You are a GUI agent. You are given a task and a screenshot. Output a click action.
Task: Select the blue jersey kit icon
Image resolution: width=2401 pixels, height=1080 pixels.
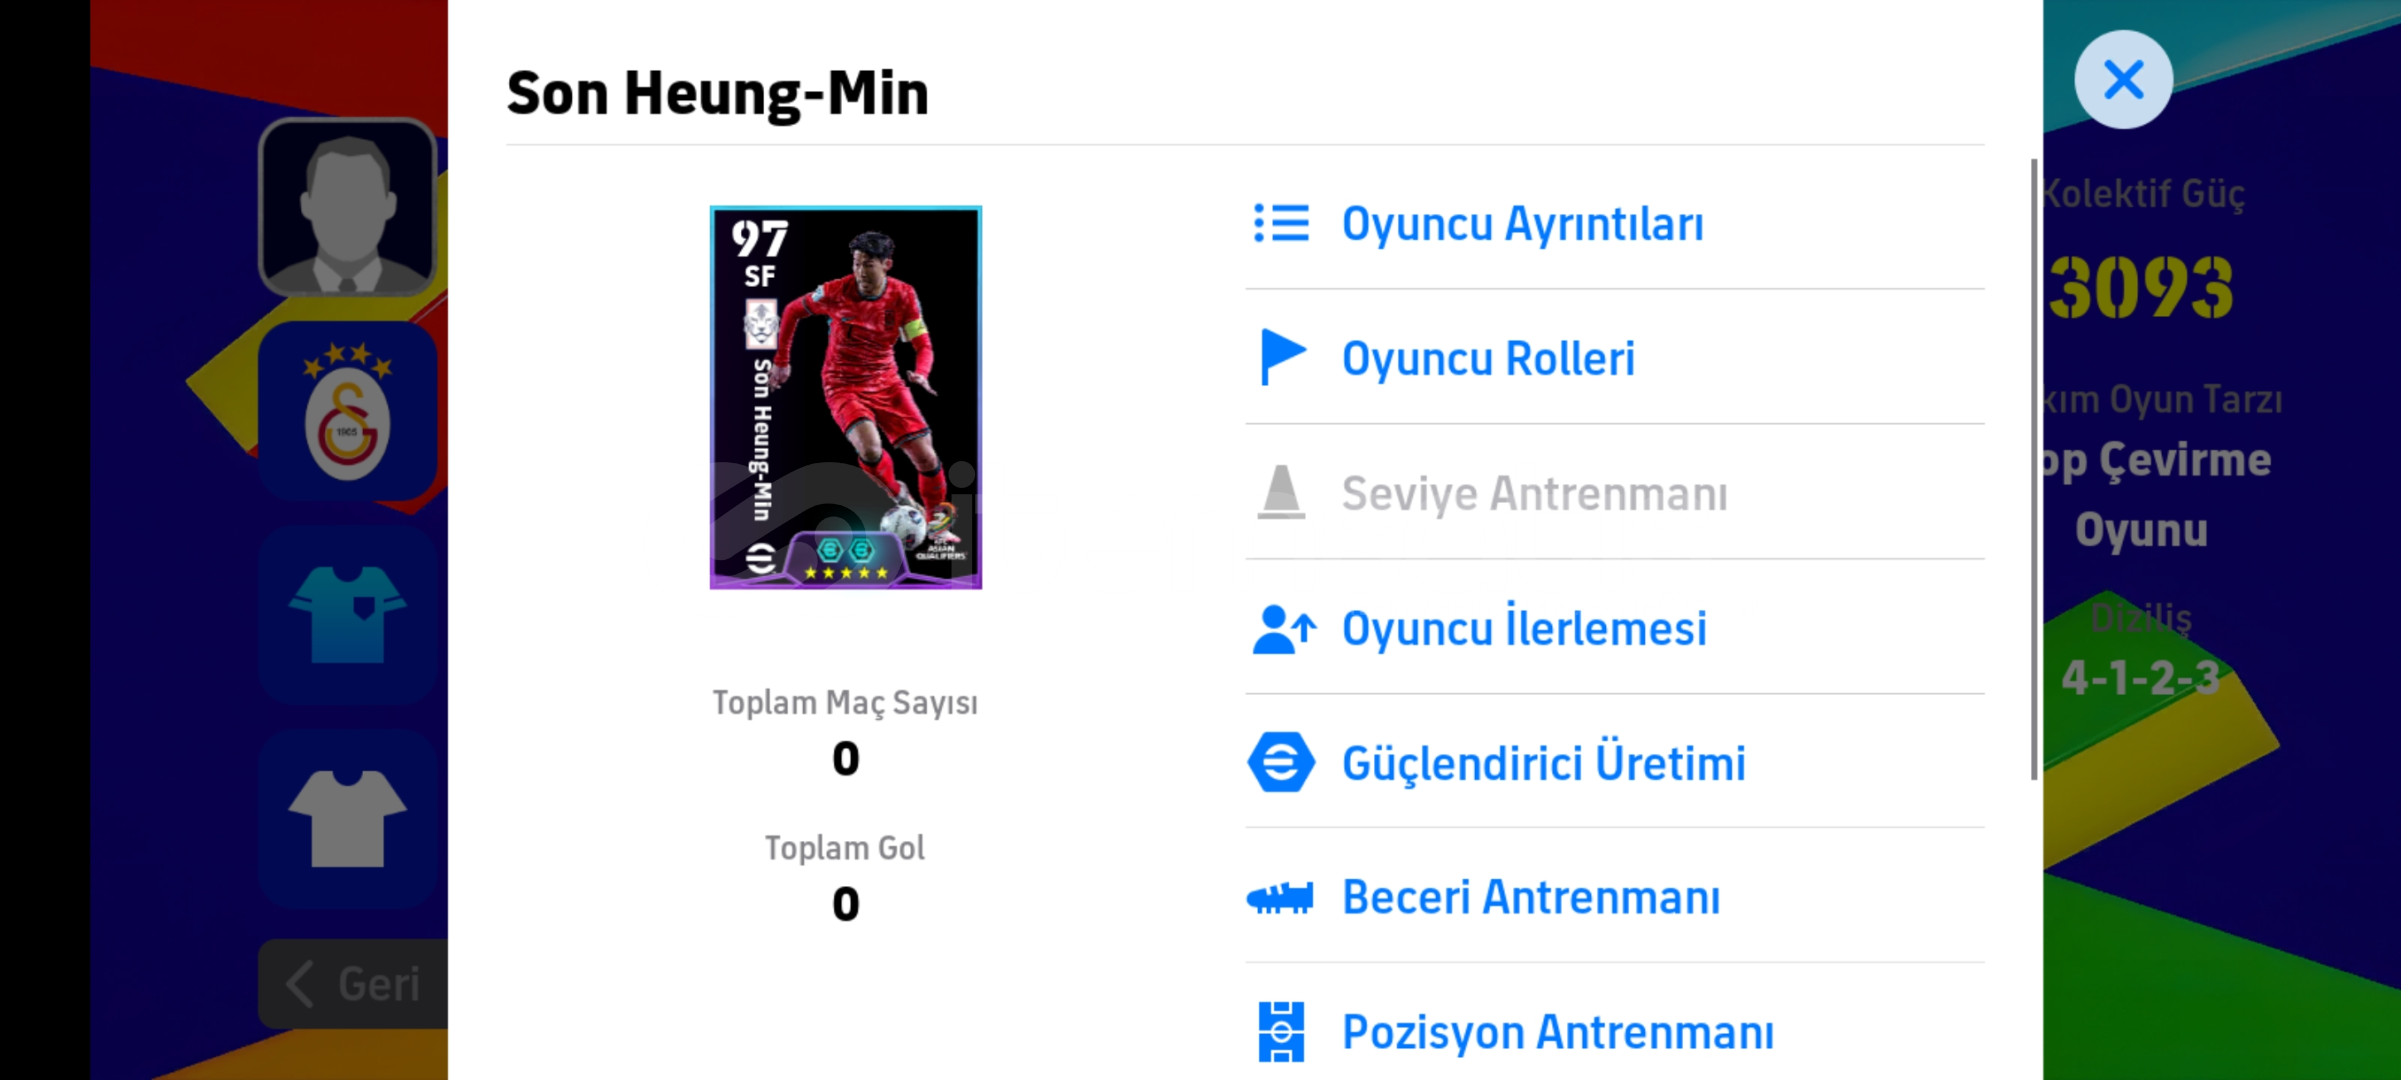347,615
